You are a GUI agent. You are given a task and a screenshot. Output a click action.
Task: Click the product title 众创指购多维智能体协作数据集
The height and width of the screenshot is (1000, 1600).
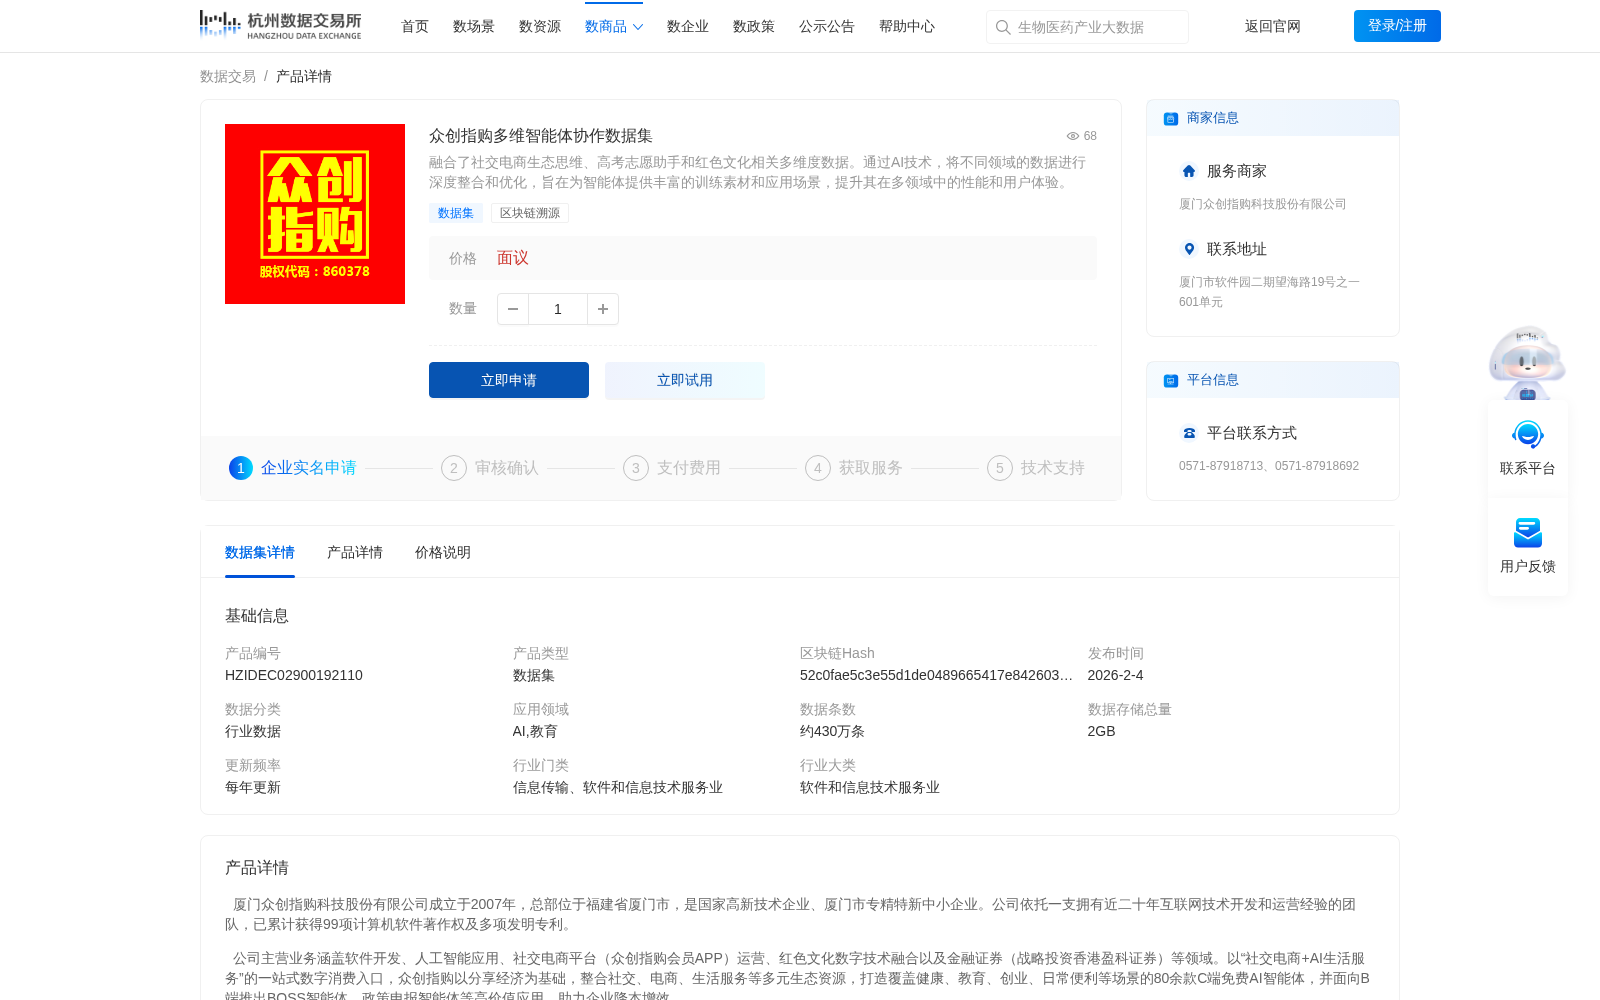click(541, 136)
